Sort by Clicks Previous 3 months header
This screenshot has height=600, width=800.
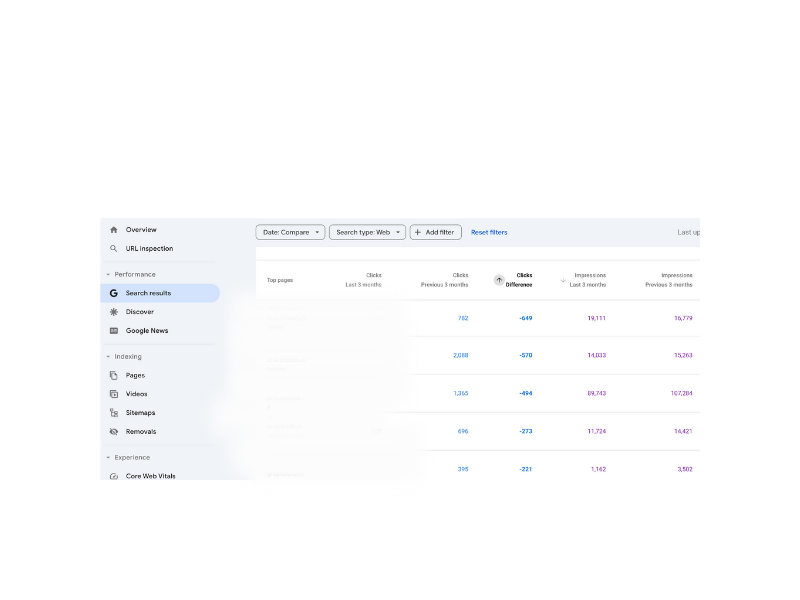click(444, 280)
